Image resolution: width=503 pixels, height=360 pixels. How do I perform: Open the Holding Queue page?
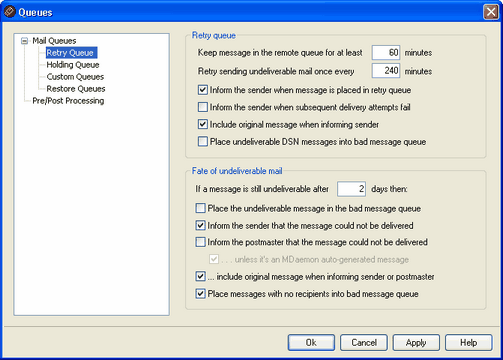[73, 65]
